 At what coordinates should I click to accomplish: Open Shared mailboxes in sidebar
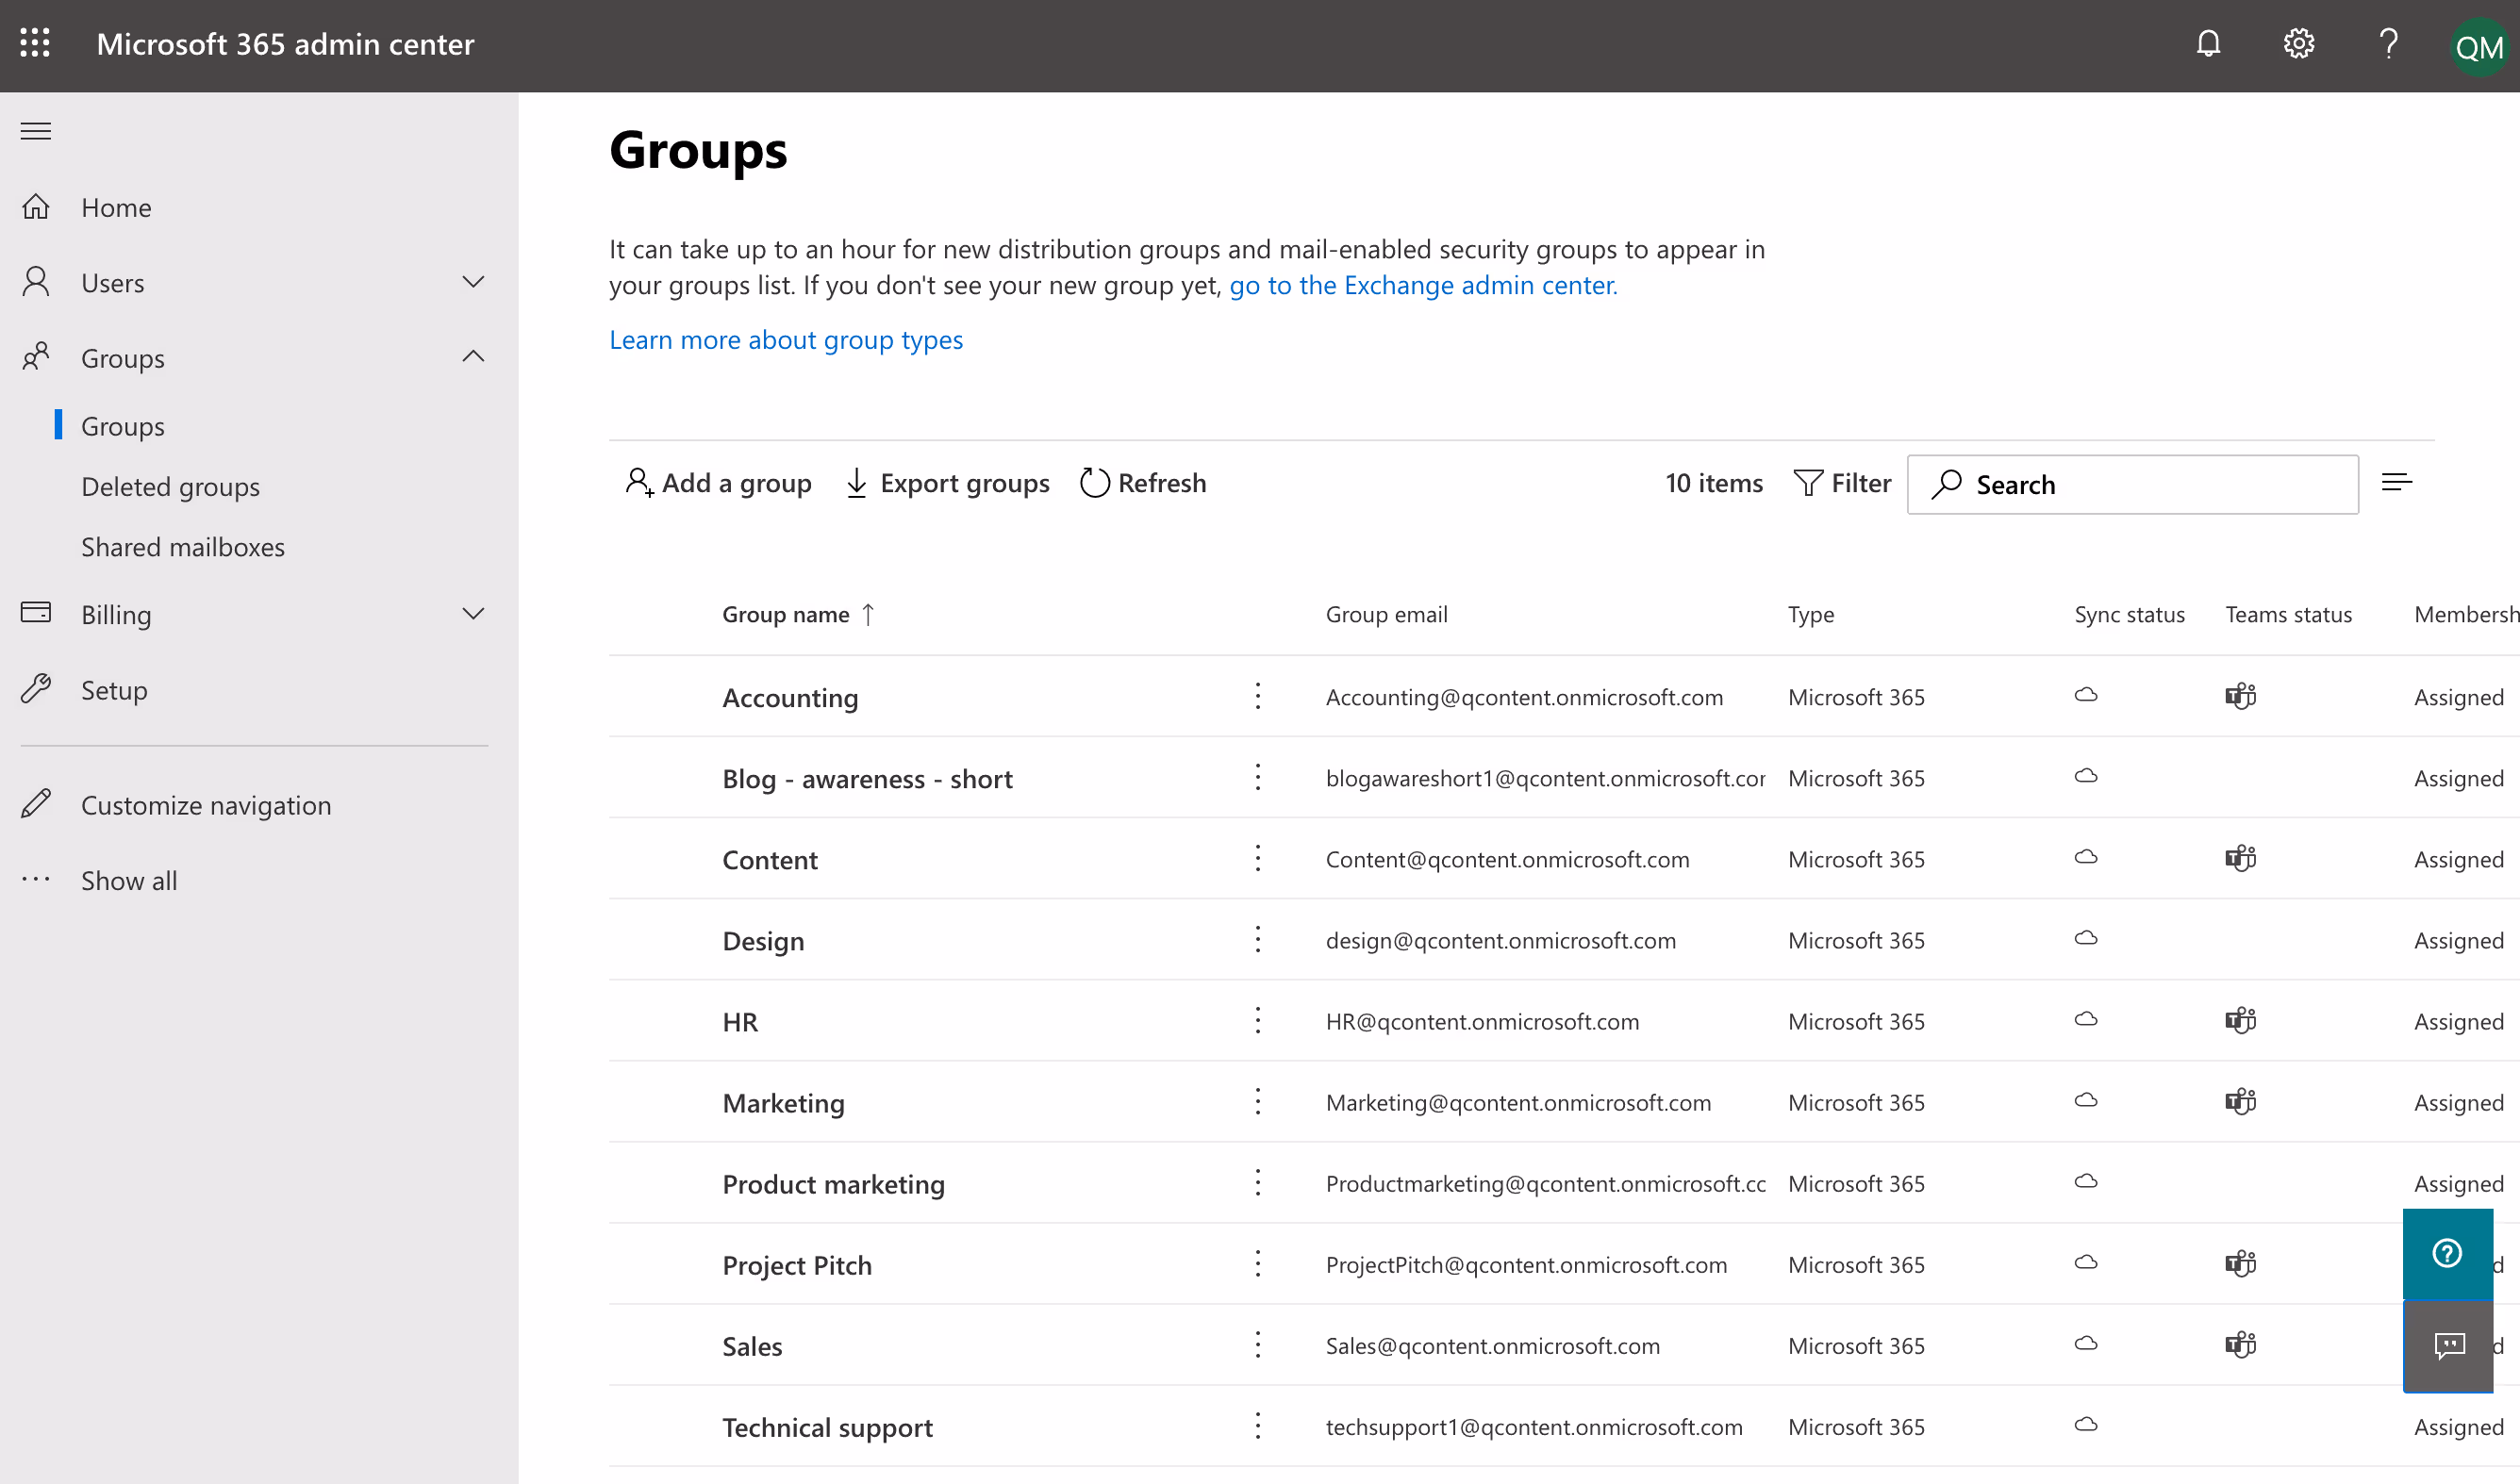(x=183, y=547)
